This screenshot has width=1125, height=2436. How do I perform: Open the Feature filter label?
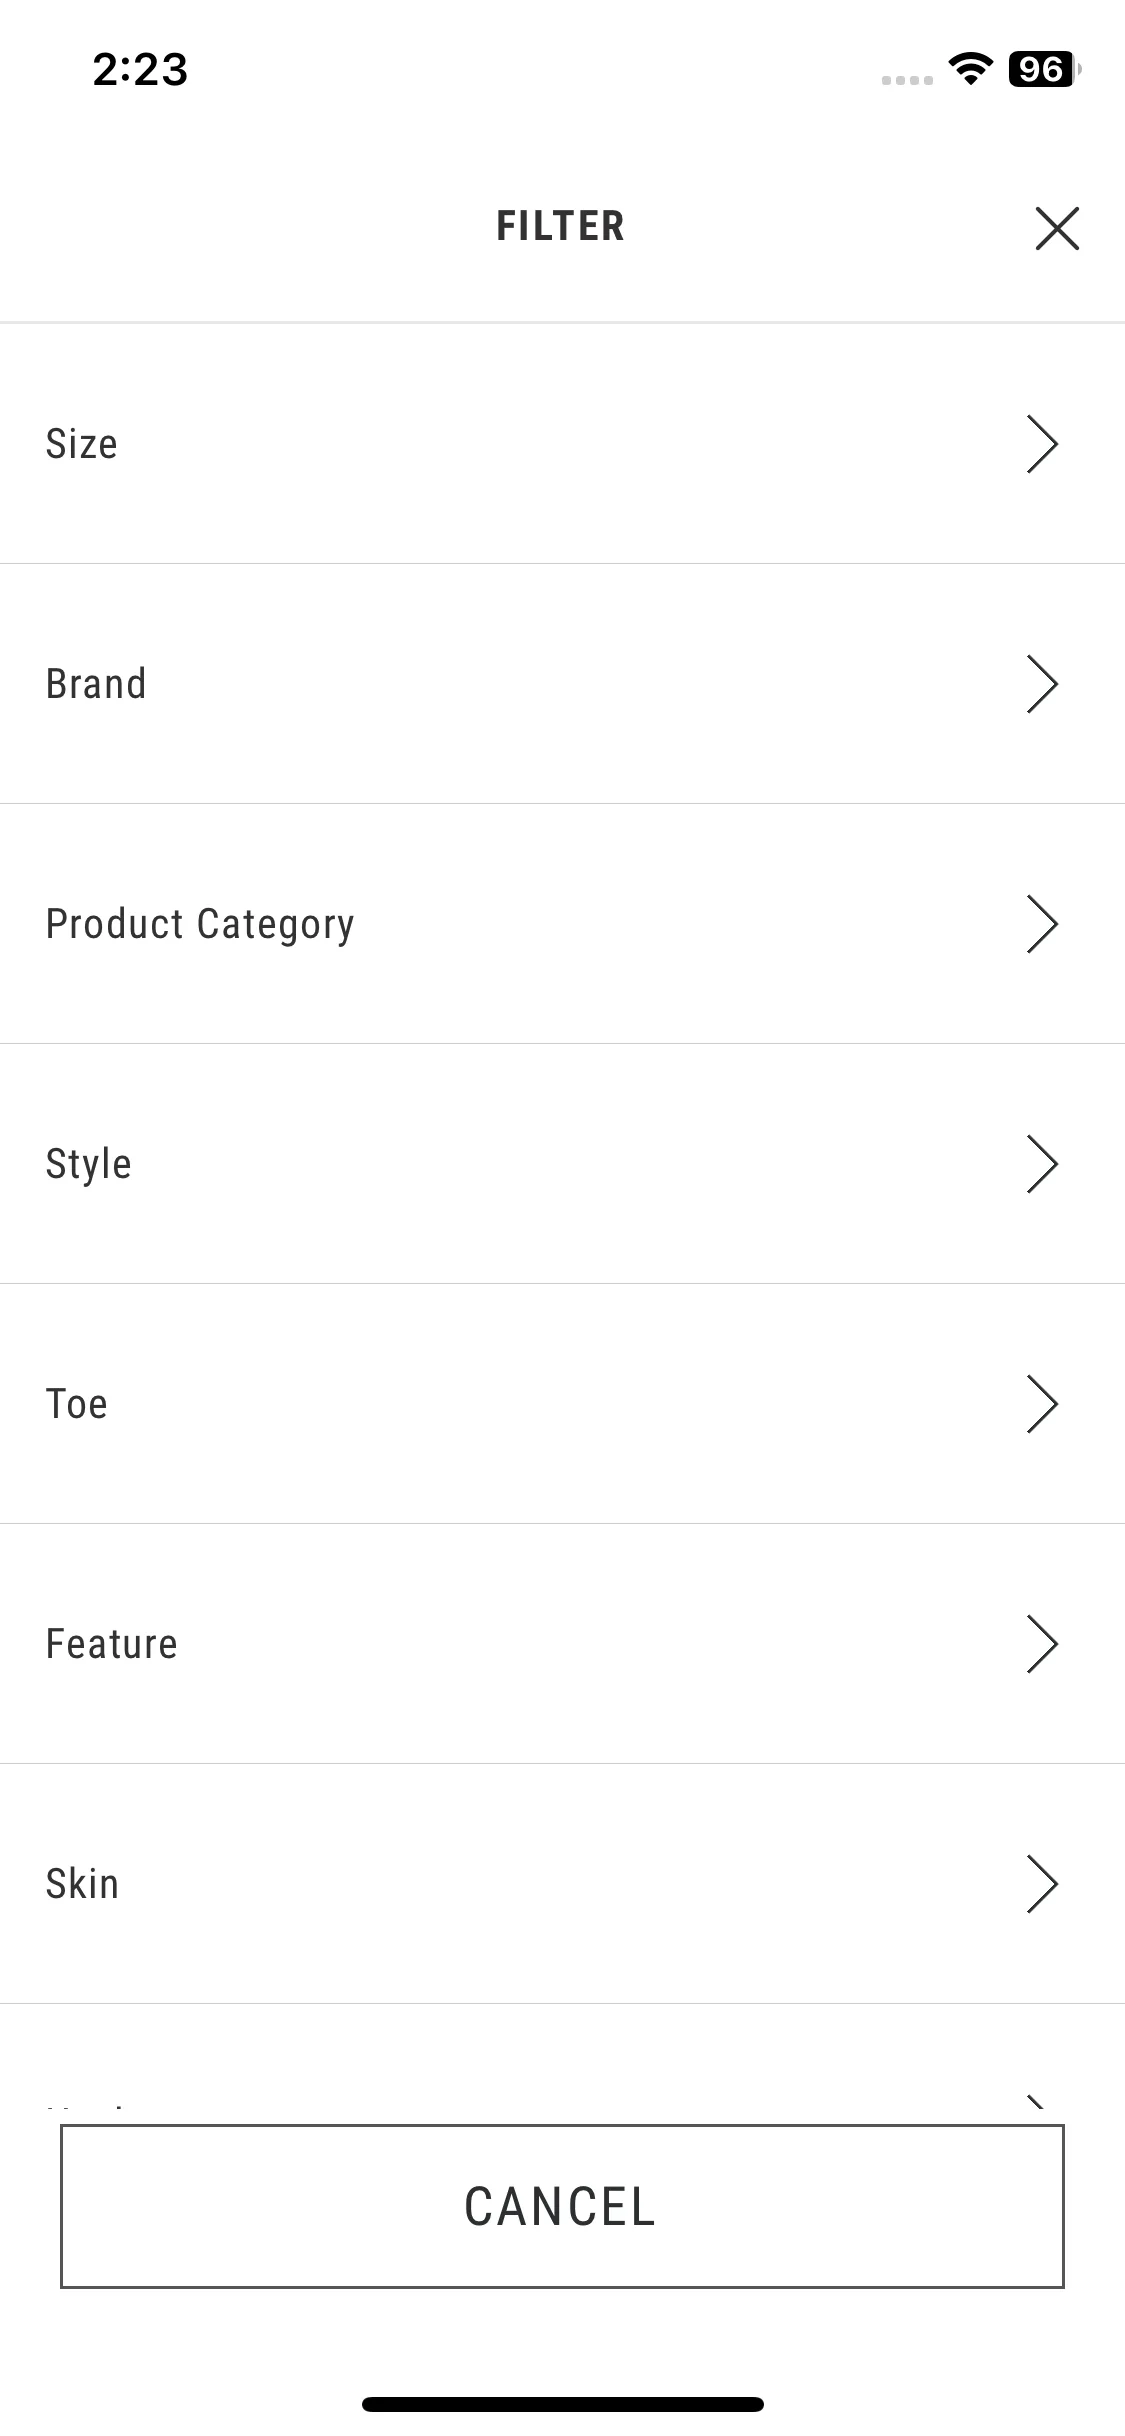coord(112,1644)
